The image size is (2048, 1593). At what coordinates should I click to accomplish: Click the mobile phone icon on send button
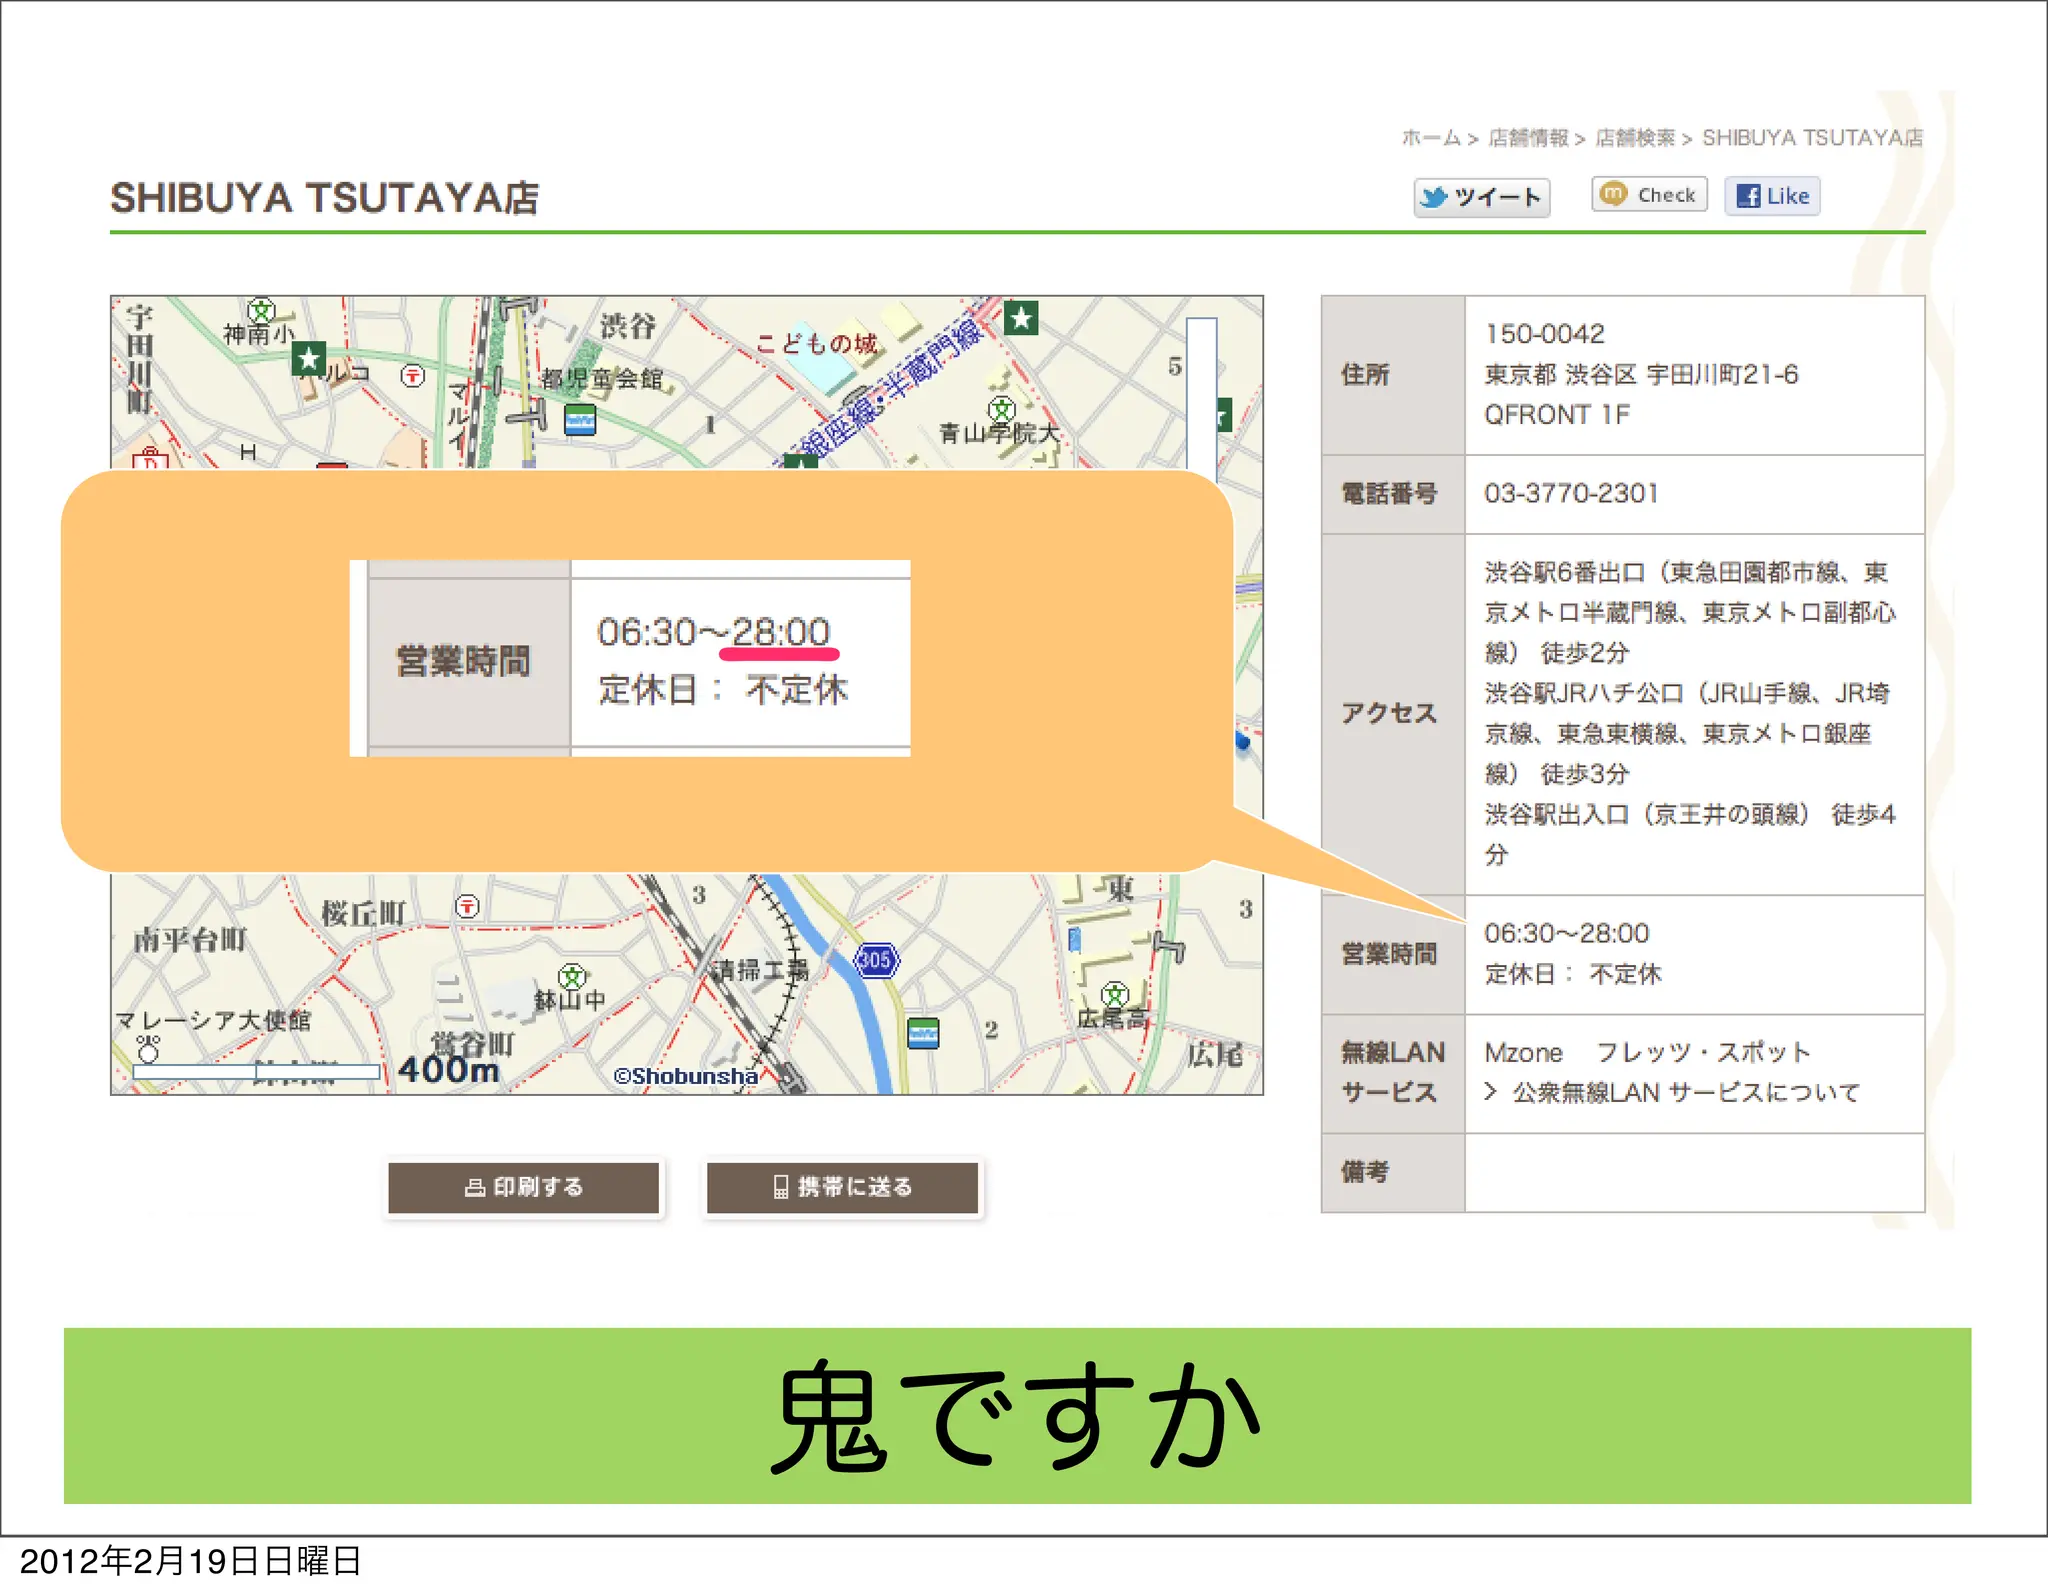tap(781, 1187)
